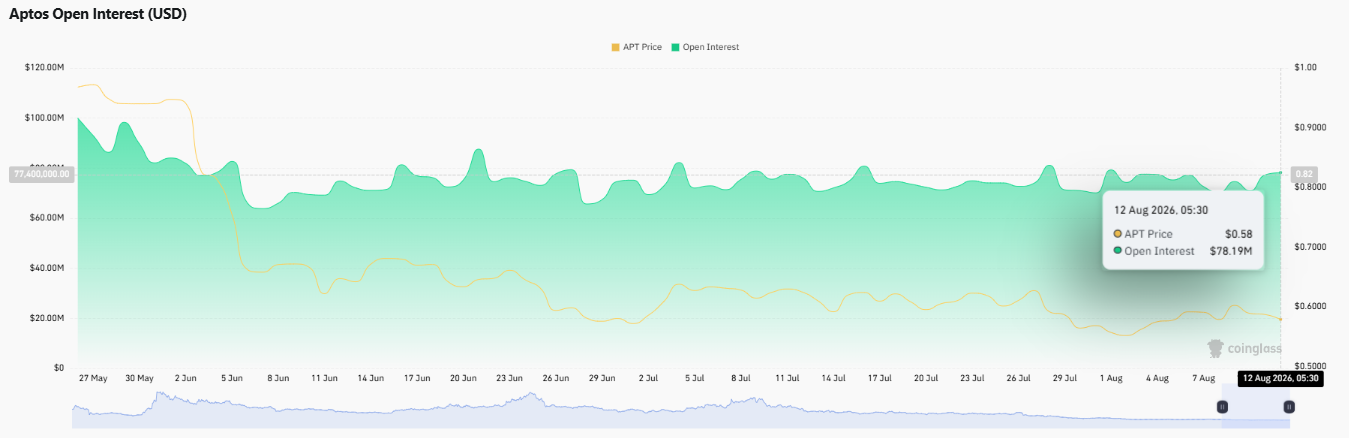Click the 14 Jun date label

pos(370,379)
